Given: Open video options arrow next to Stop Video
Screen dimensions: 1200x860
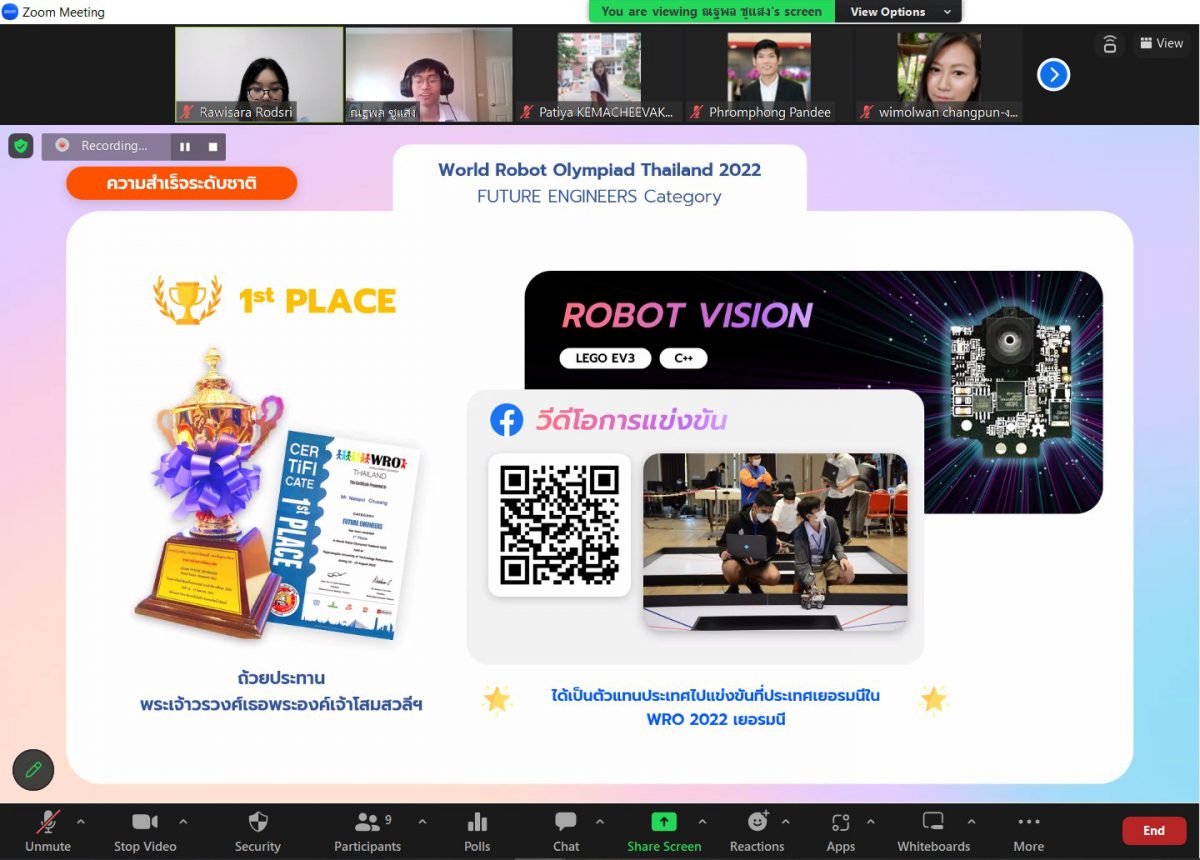Looking at the screenshot, I should point(183,822).
